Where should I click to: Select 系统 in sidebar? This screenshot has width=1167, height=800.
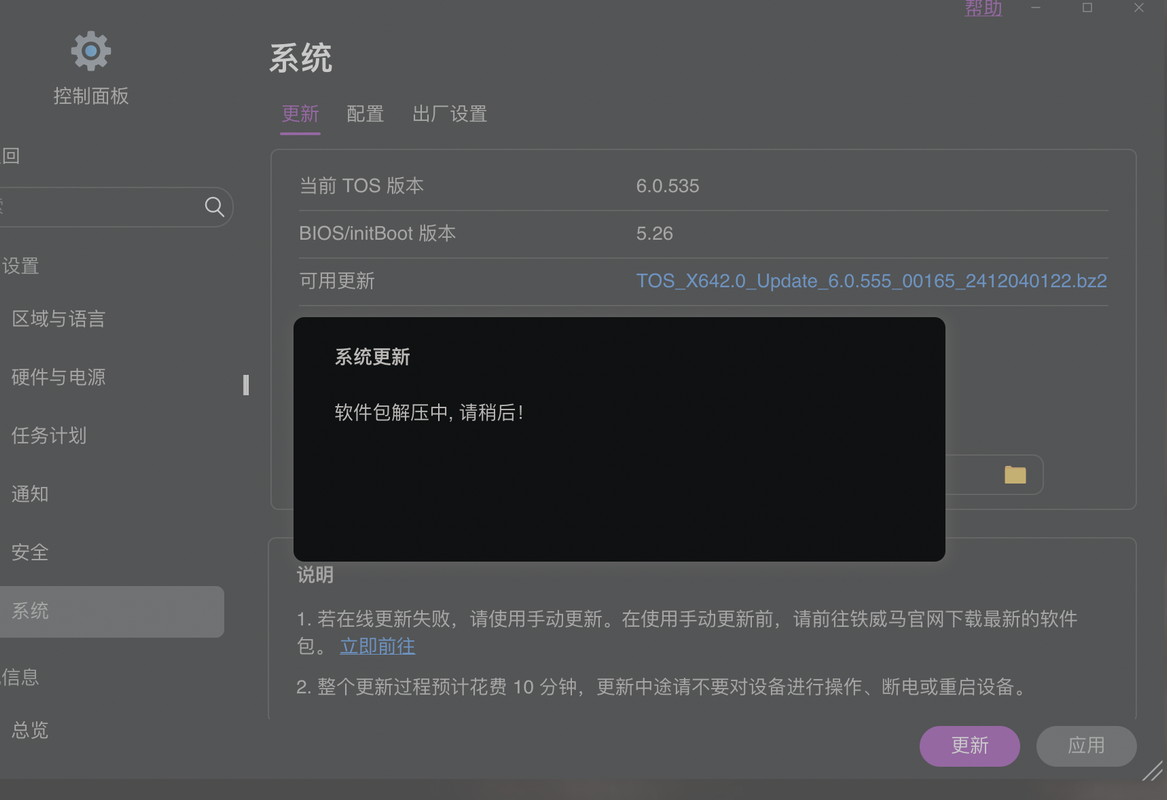coord(112,611)
